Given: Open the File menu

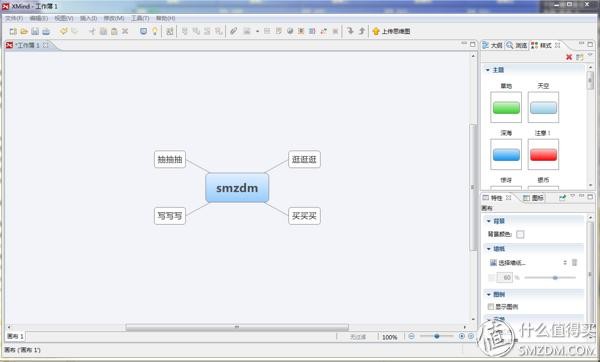Looking at the screenshot, I should (14, 18).
